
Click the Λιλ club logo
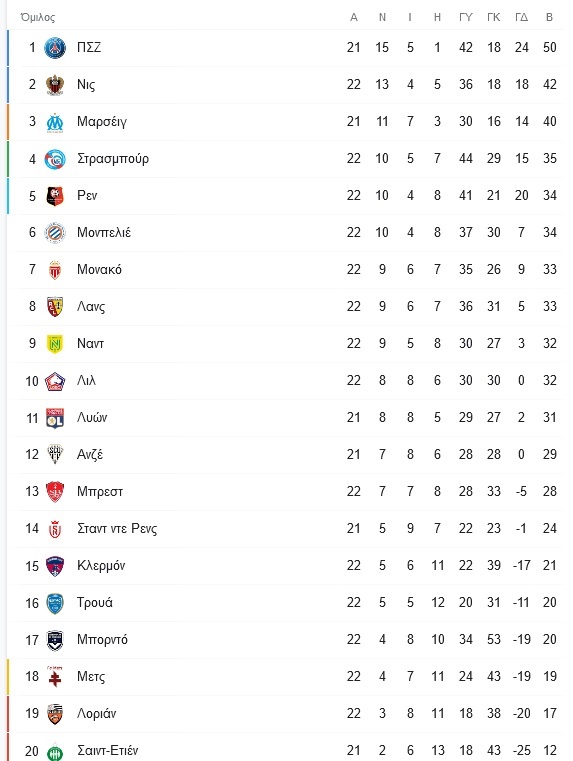point(55,381)
